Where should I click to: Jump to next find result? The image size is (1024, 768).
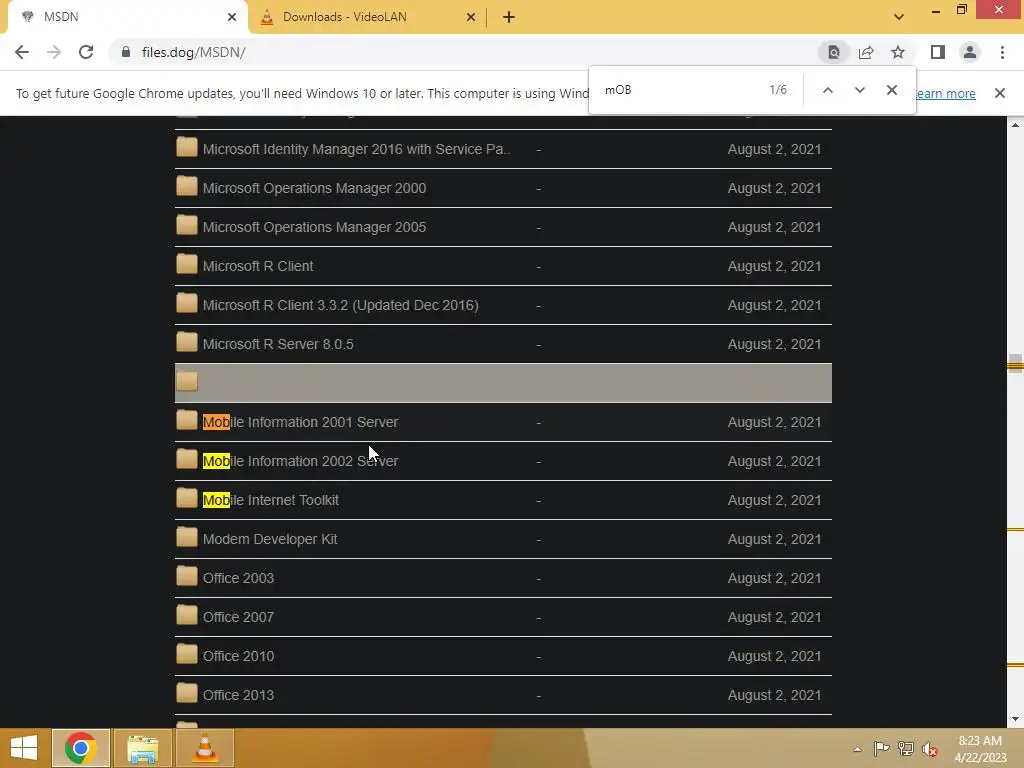[859, 90]
